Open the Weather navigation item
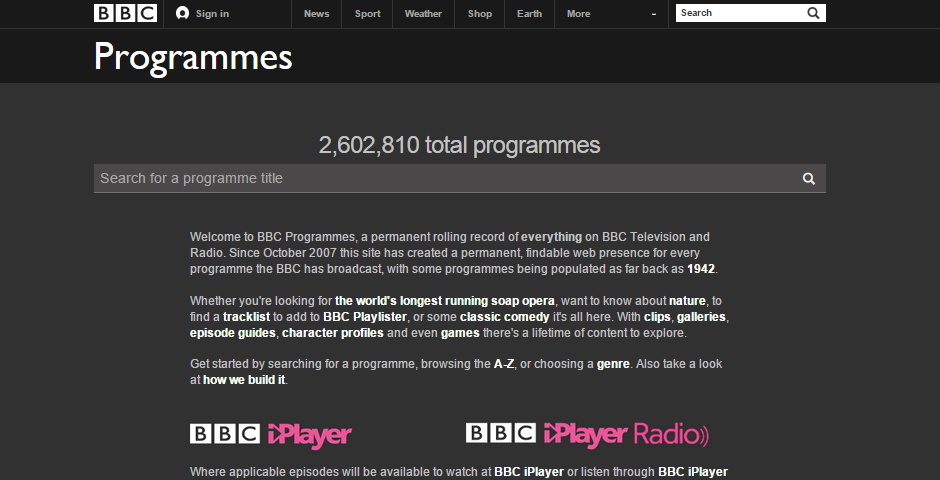 (423, 14)
